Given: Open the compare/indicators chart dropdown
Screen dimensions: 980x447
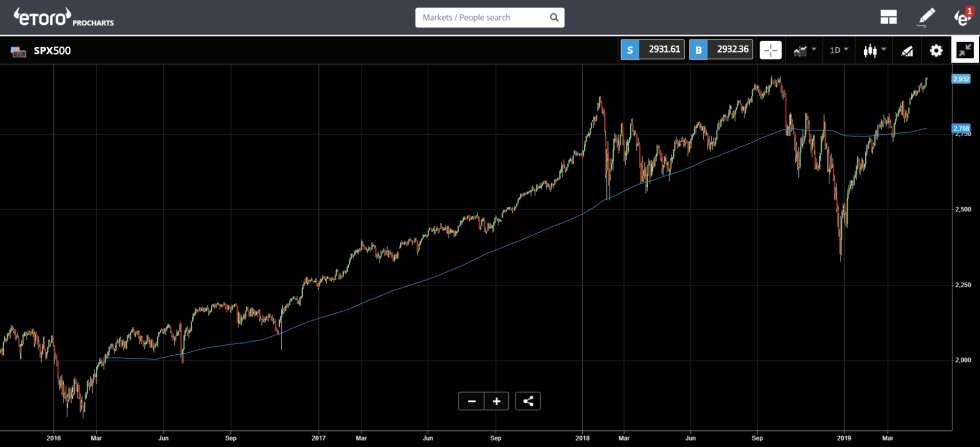Looking at the screenshot, I should [804, 50].
